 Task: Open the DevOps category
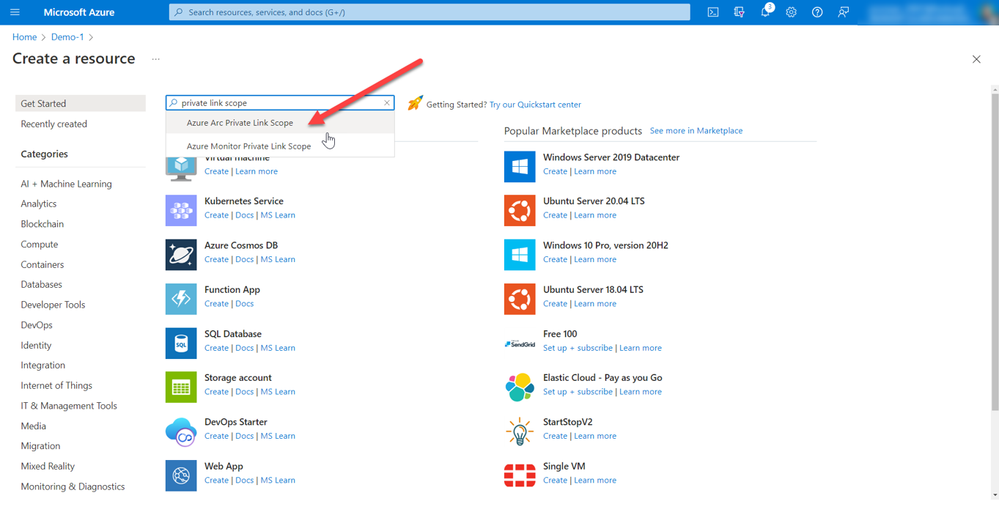pyautogui.click(x=36, y=325)
